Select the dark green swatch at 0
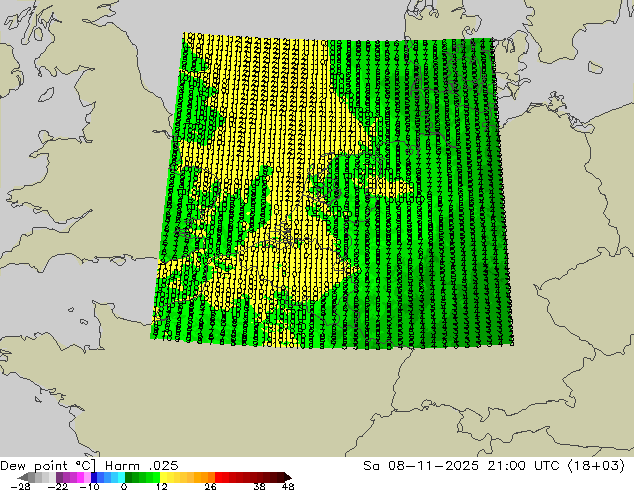634x490 pixels. tap(129, 477)
